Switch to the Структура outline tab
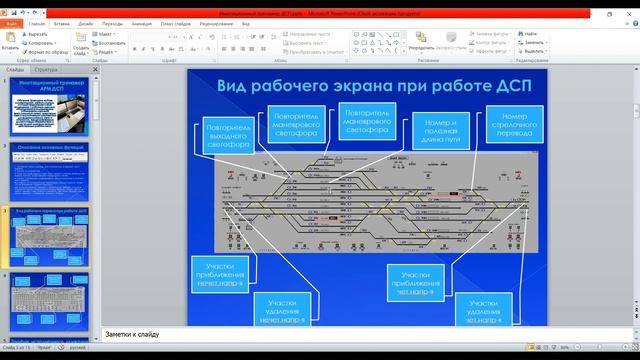 click(x=46, y=70)
